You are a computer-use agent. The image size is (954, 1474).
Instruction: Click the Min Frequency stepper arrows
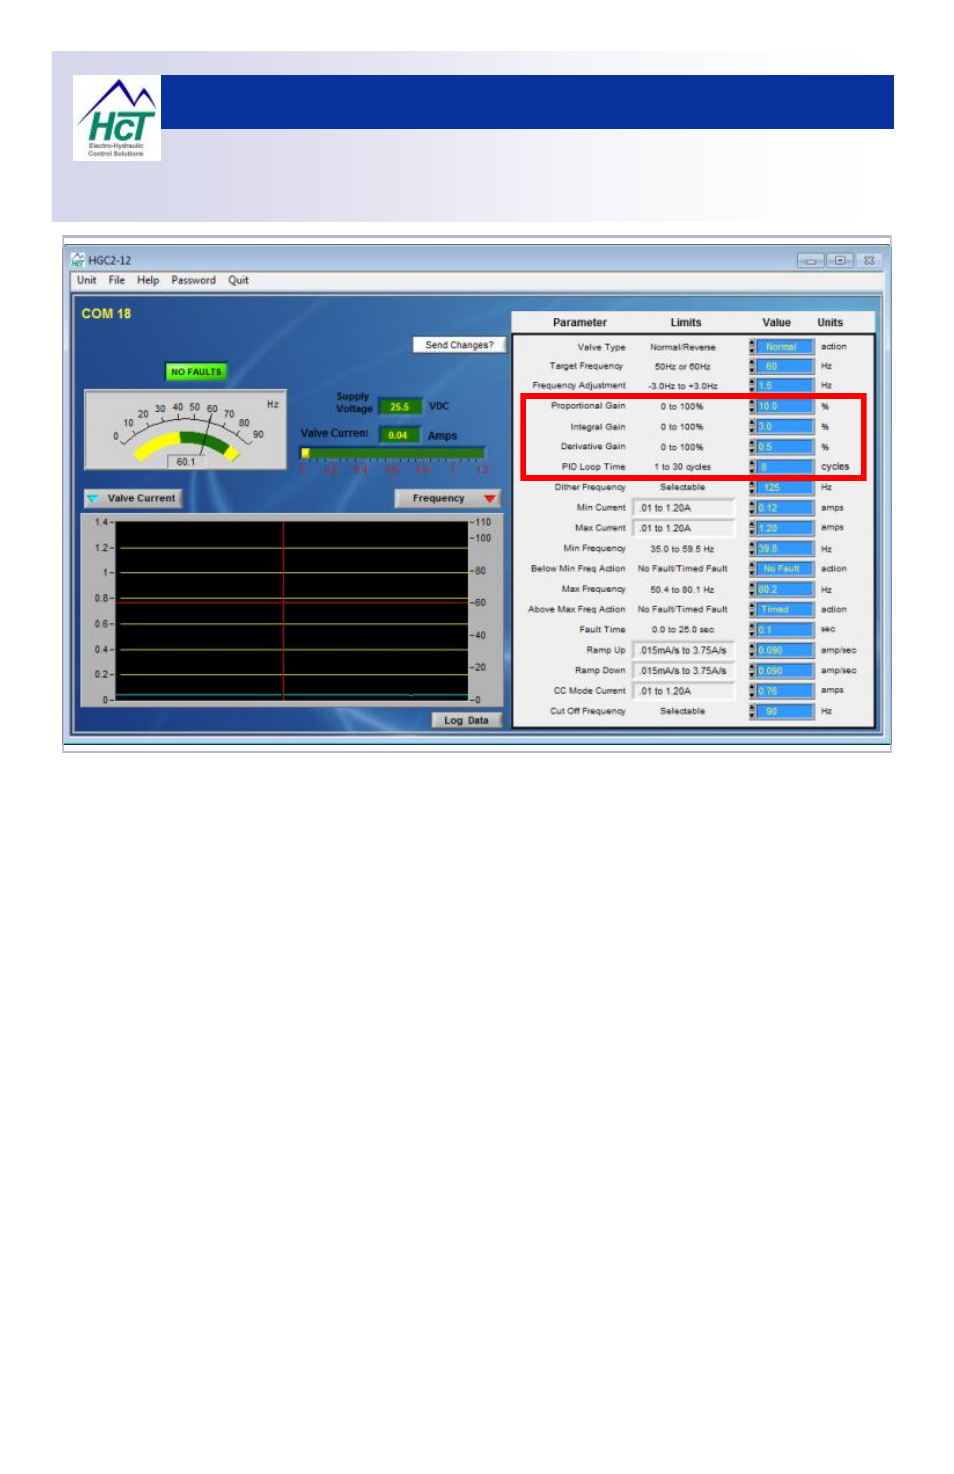(752, 549)
